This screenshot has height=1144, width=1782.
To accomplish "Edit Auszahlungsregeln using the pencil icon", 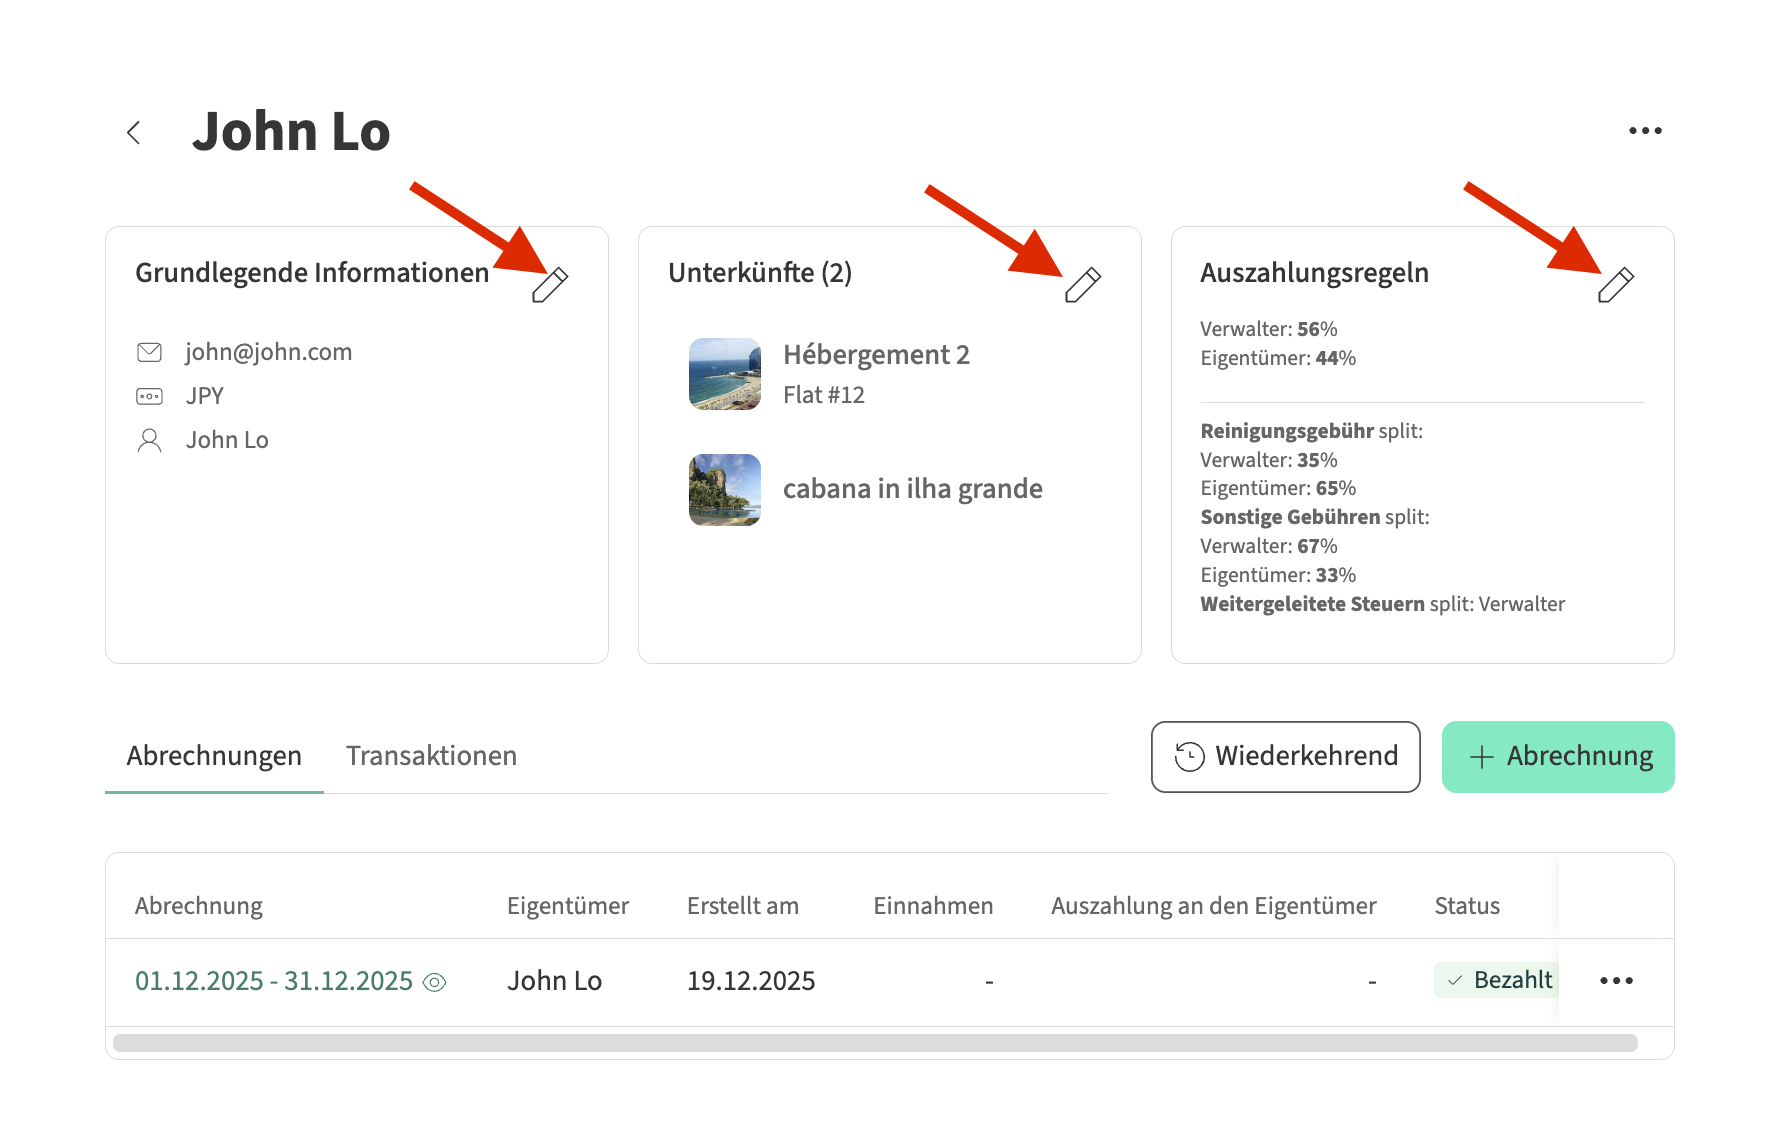I will [1615, 285].
